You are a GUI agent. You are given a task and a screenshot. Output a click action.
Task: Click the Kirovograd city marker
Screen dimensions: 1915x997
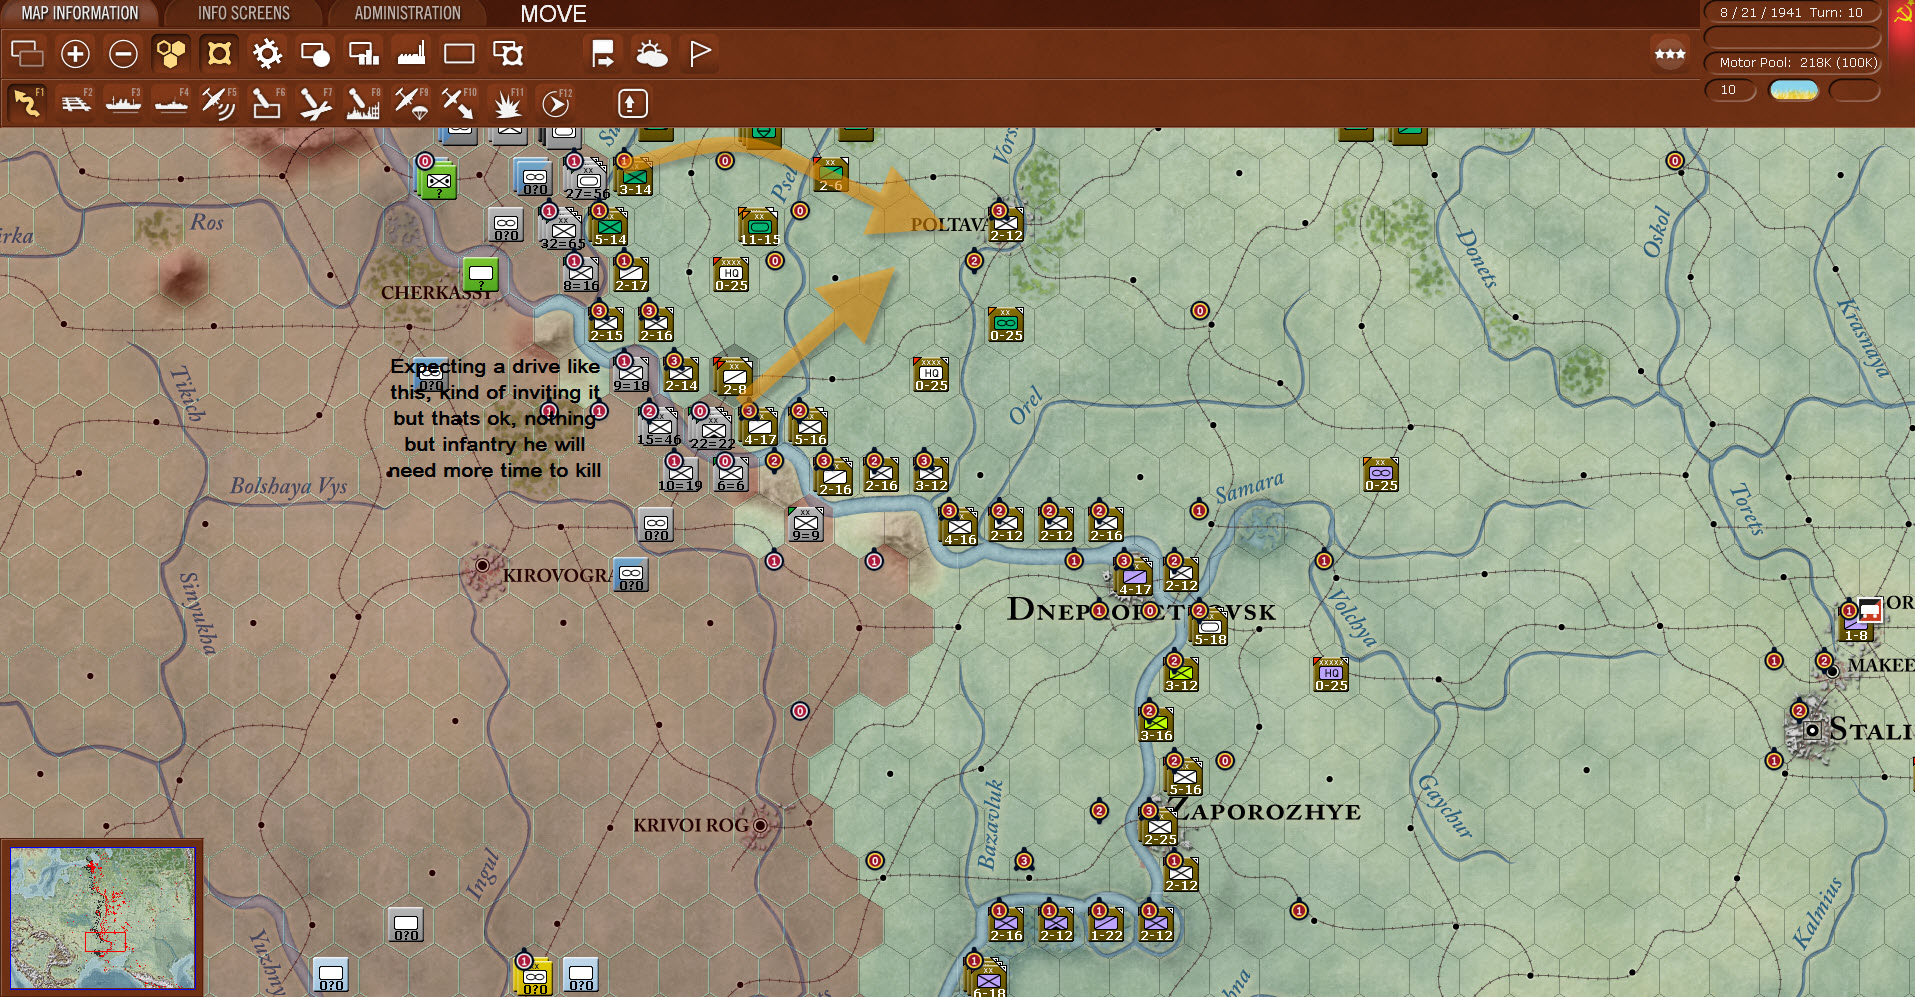(x=482, y=566)
